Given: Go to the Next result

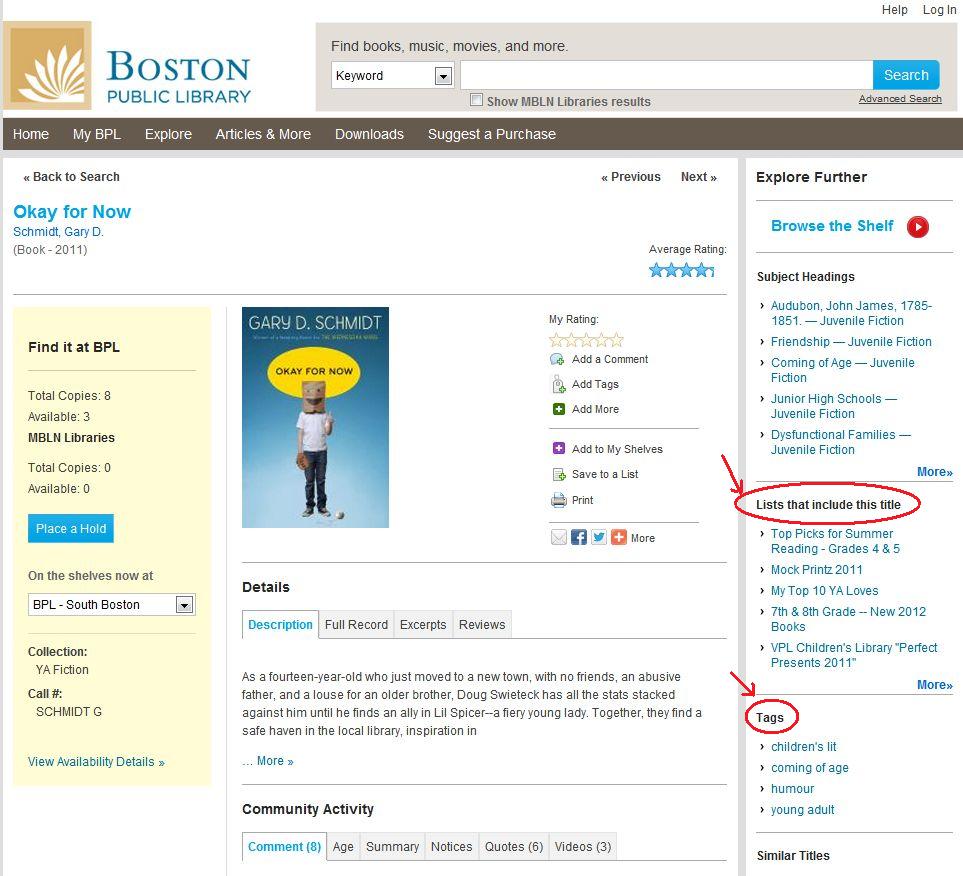Looking at the screenshot, I should pos(698,177).
